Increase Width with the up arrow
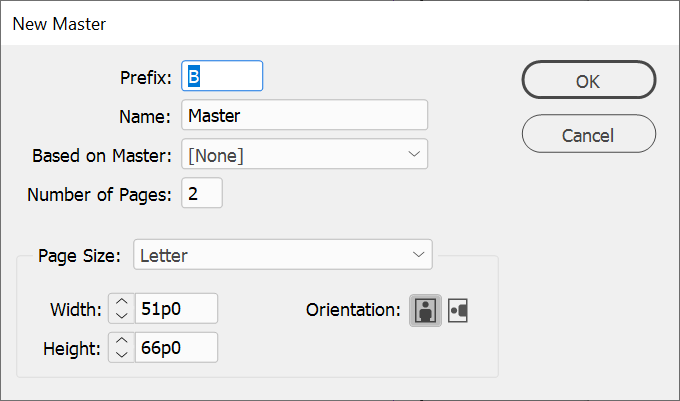 121,302
